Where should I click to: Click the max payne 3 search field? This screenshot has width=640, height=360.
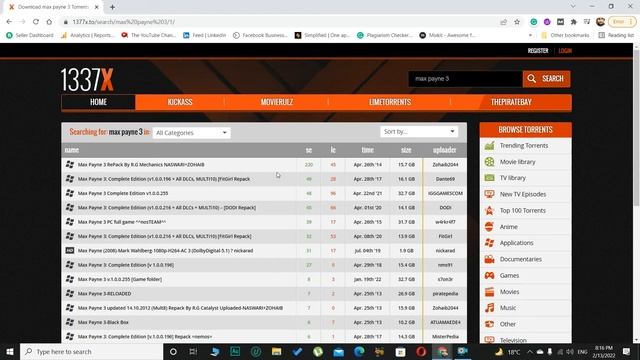(465, 79)
